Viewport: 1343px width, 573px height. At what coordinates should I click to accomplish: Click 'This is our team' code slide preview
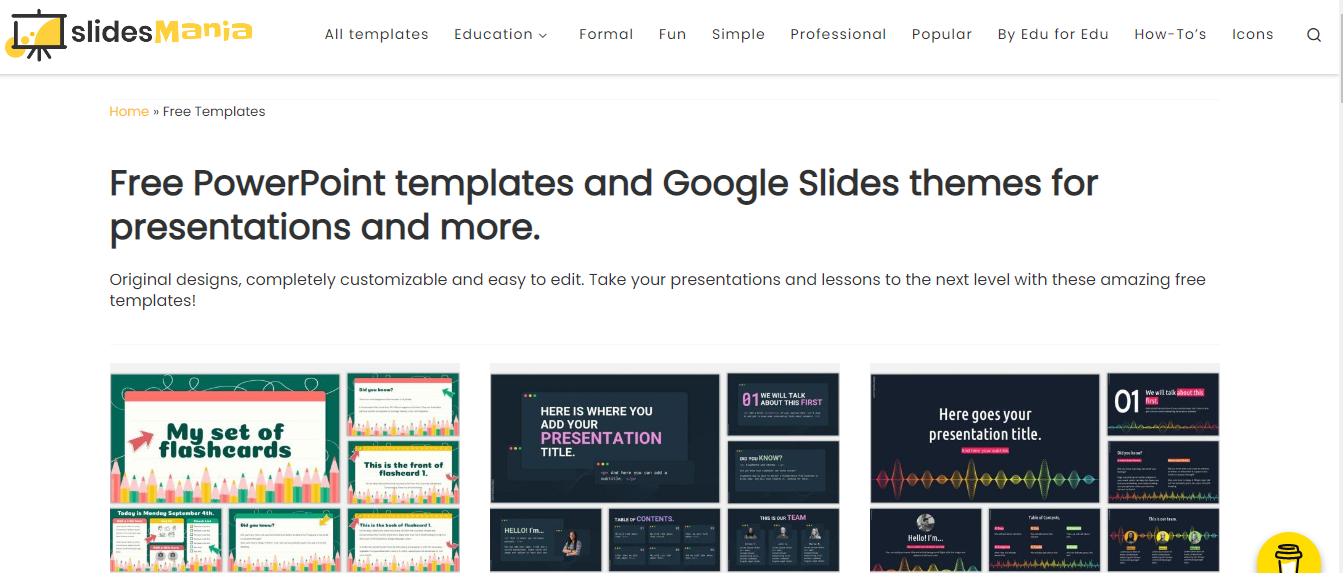point(783,540)
